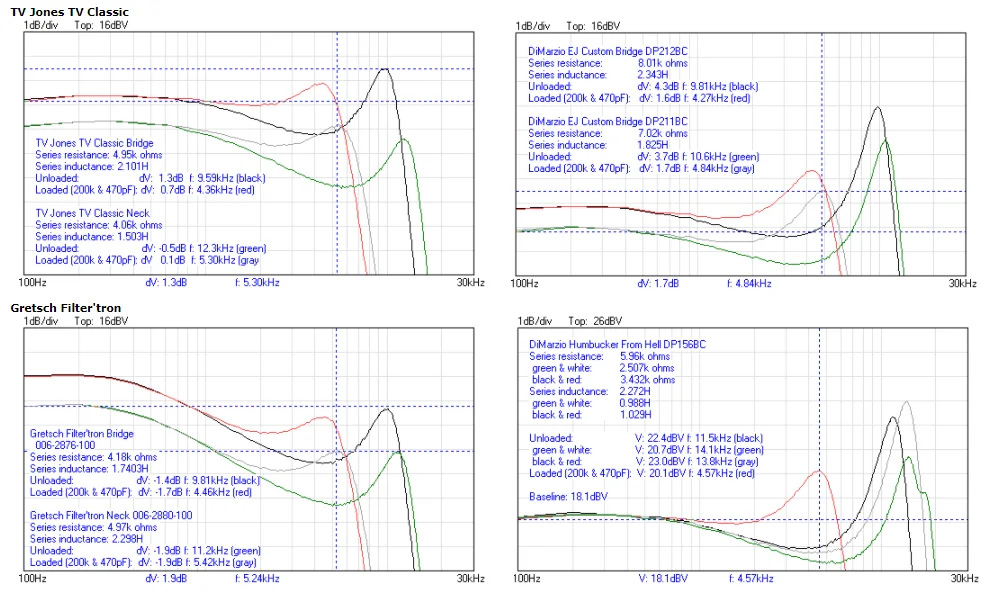Click 'V: 20.7dBV f: 14.1kHz (green)' entry
This screenshot has width=992, height=610.
point(700,450)
